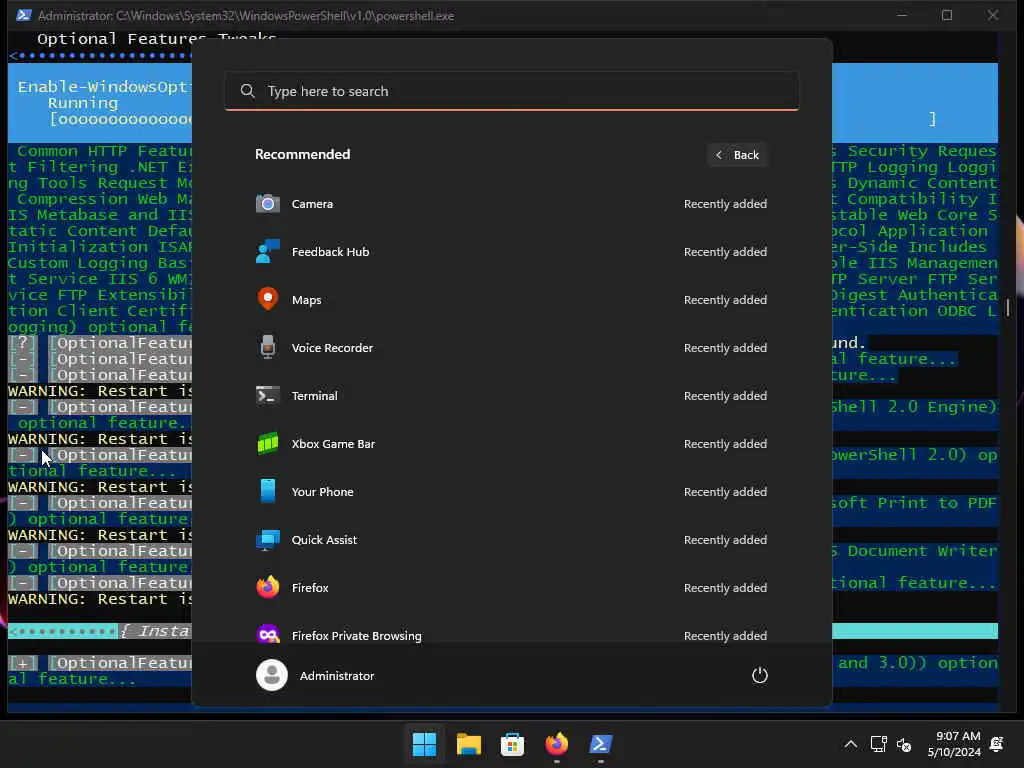Click the Windows Start button on taskbar
This screenshot has width=1024, height=768.
tap(424, 744)
